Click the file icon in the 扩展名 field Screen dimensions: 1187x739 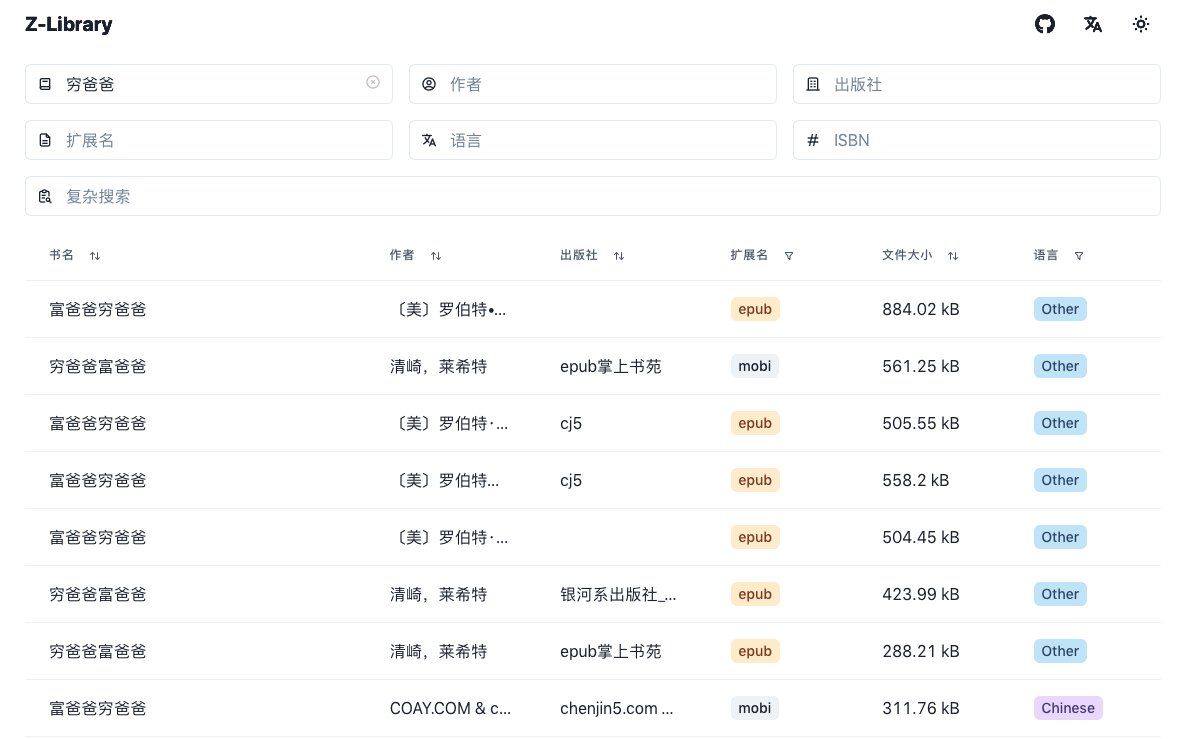tap(45, 140)
